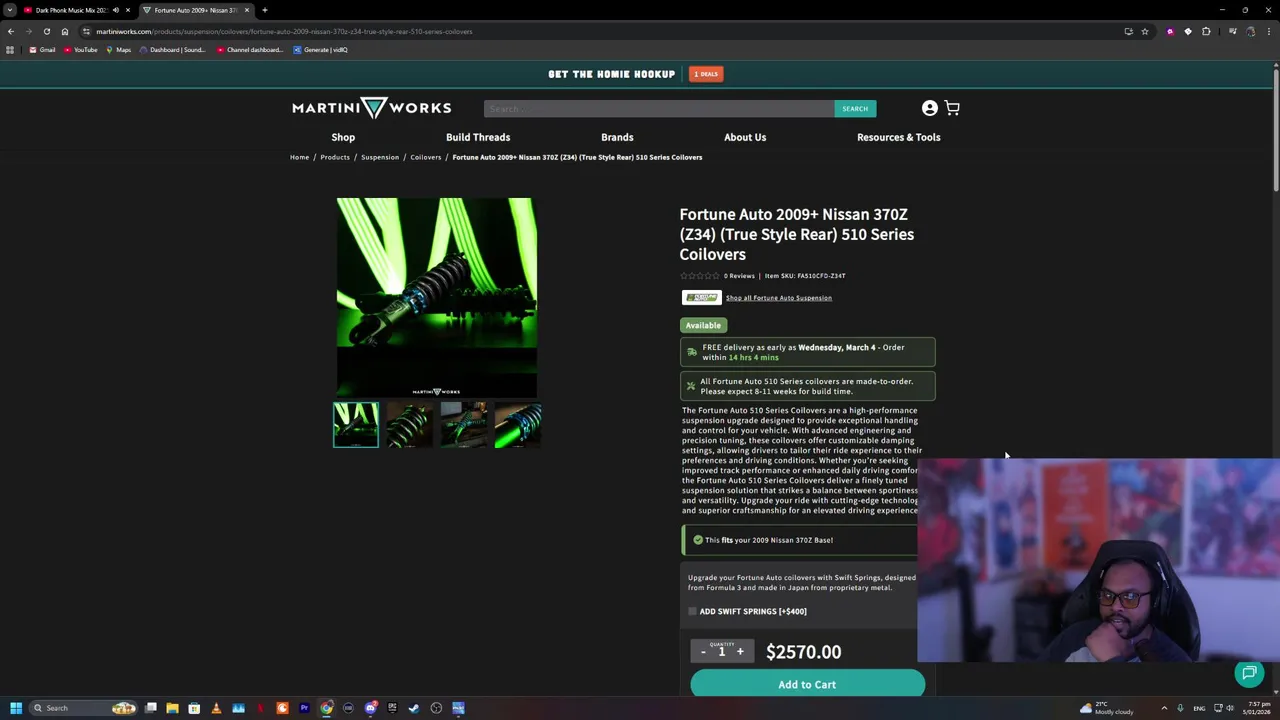This screenshot has height=720, width=1280.
Task: Open media control icon in Chrome toolbar
Action: pos(1232,31)
